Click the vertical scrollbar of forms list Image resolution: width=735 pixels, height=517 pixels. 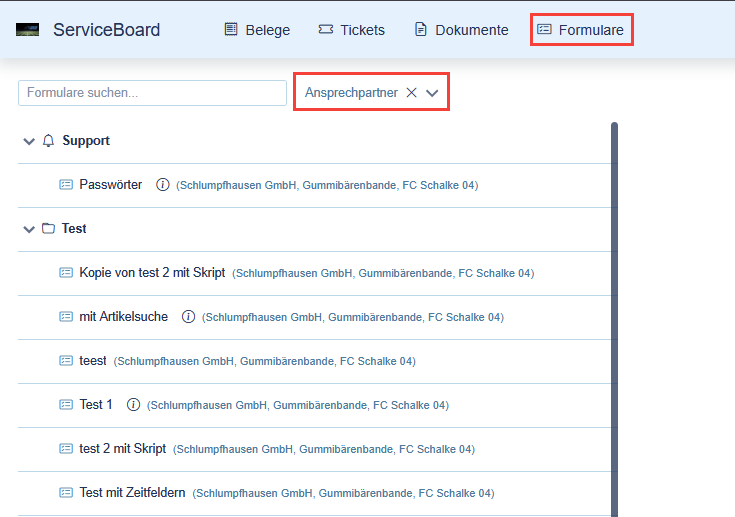click(x=615, y=319)
